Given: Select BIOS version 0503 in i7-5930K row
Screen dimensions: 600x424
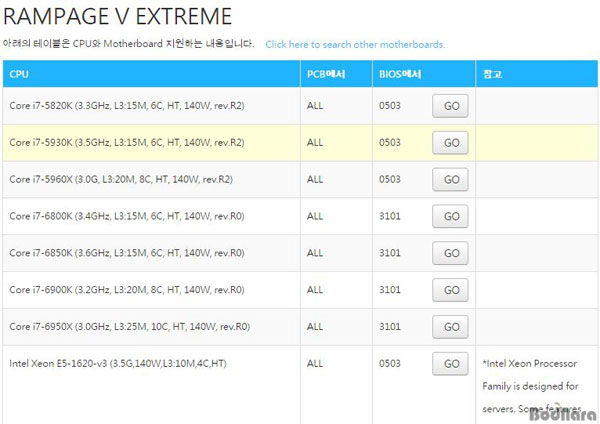Looking at the screenshot, I should coord(390,142).
